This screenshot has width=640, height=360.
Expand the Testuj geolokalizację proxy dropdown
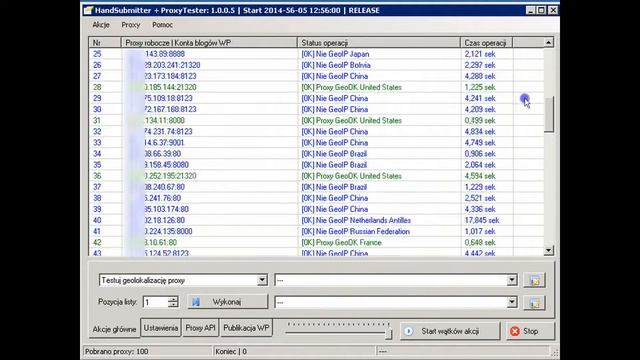click(x=262, y=280)
